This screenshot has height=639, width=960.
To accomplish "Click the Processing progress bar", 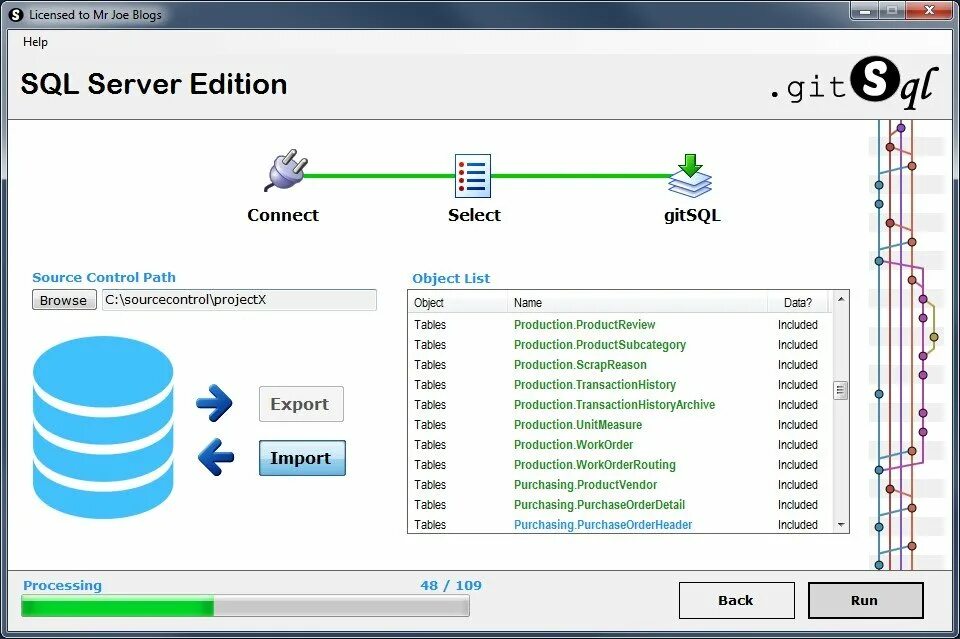I will tap(245, 606).
